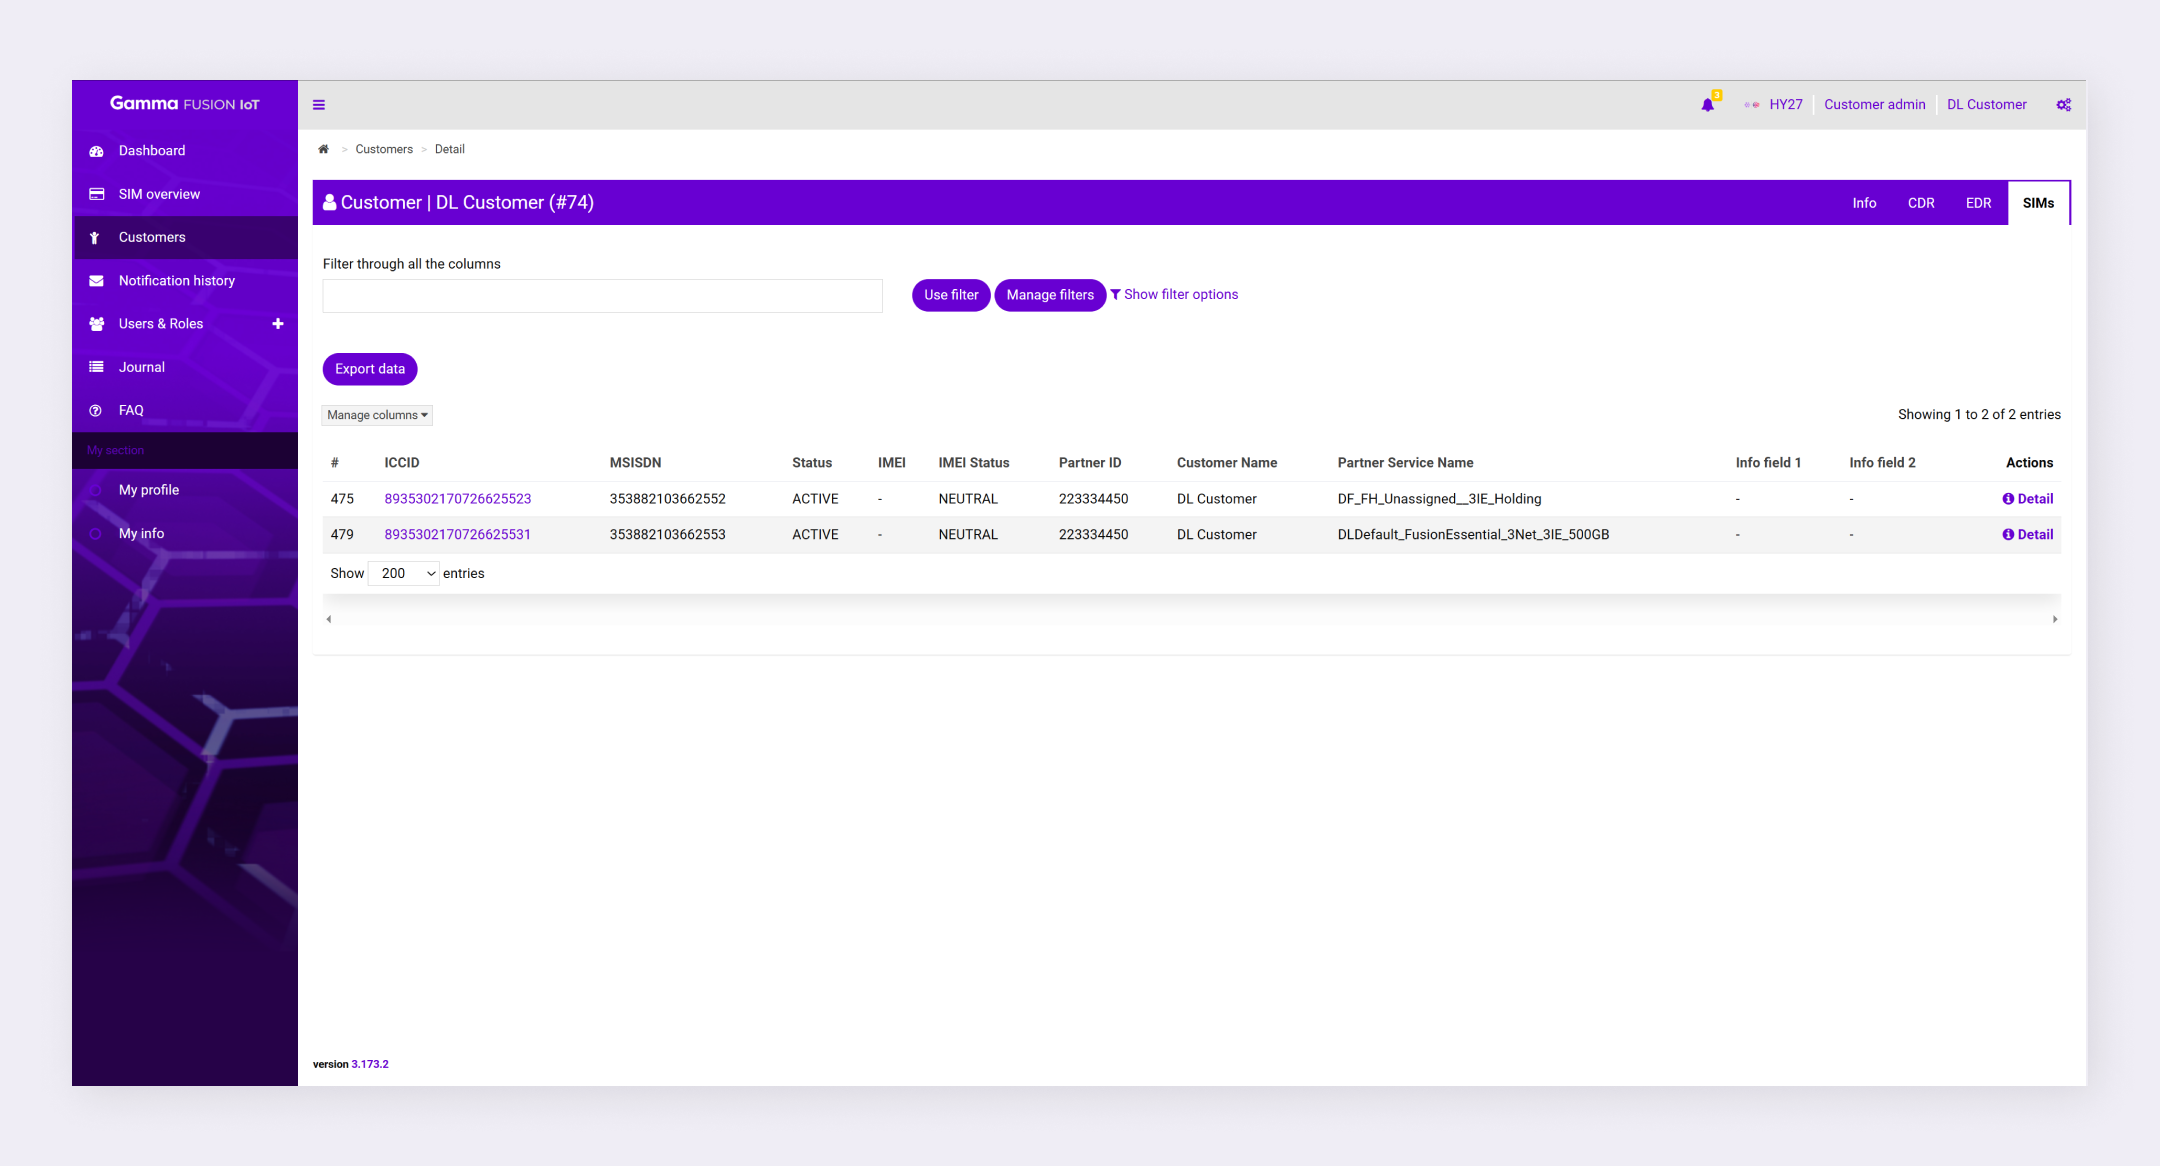
Task: Toggle the hamburger sidebar menu icon
Action: coord(319,105)
